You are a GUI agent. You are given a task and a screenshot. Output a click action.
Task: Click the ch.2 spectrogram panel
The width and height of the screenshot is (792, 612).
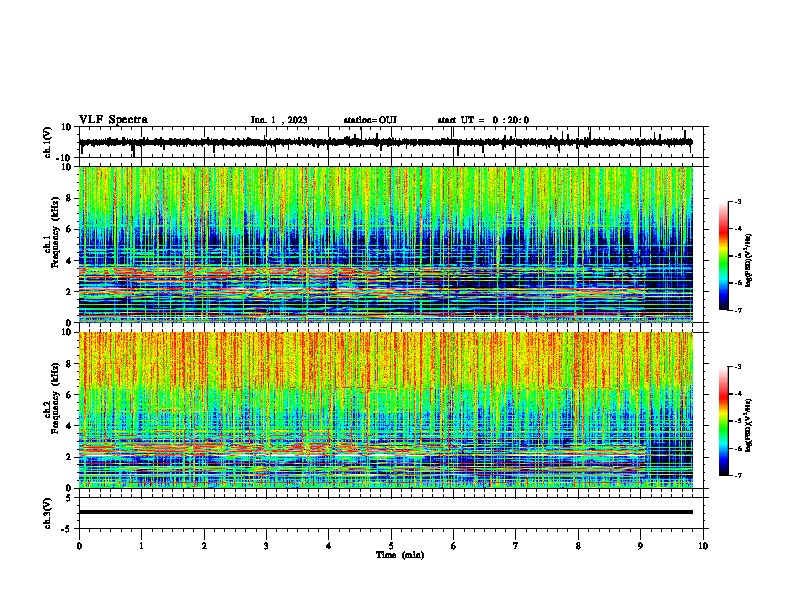point(386,410)
